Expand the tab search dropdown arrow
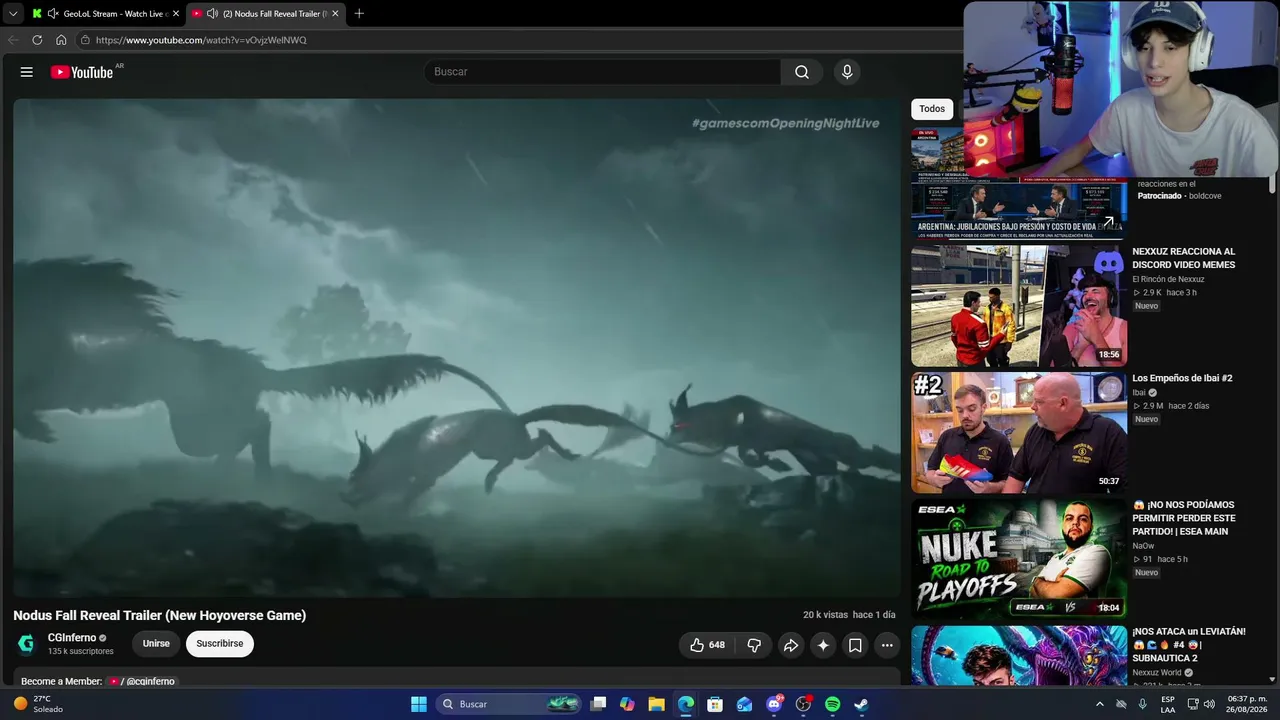Screen dimensions: 1280x720 pos(13,14)
